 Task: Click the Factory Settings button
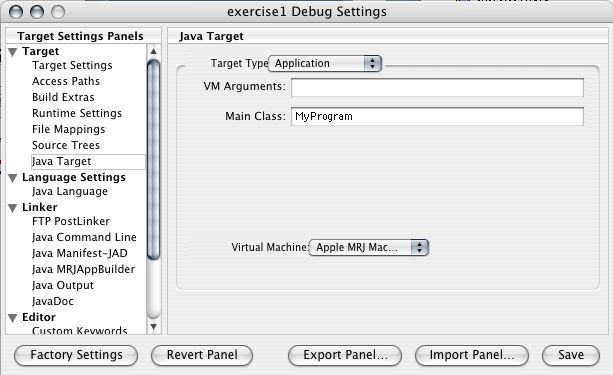(x=76, y=355)
